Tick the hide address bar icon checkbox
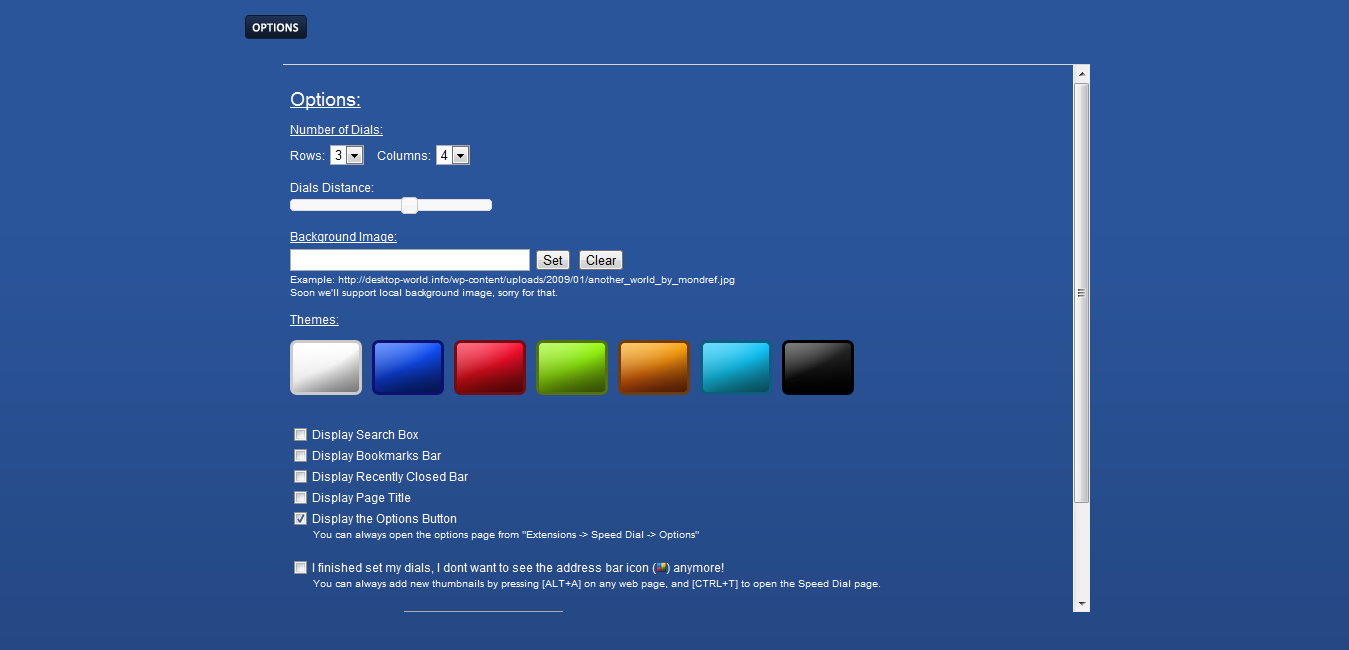Screen dimensions: 1349x650 pos(300,568)
